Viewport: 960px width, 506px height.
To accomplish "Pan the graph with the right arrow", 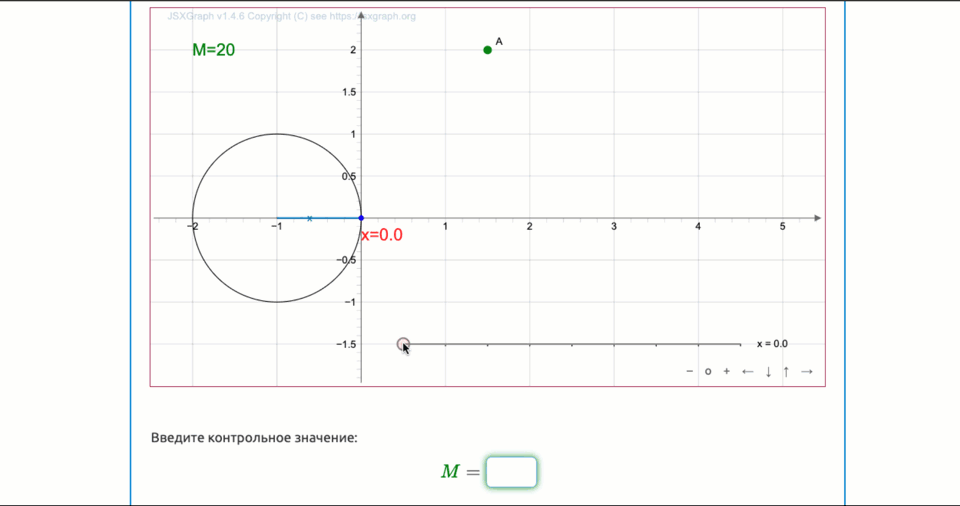I will tap(807, 372).
